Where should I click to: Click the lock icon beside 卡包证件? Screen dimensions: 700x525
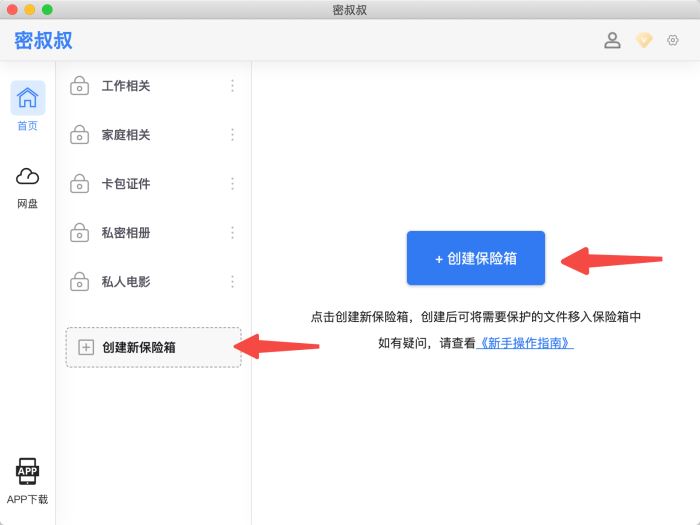click(x=79, y=183)
